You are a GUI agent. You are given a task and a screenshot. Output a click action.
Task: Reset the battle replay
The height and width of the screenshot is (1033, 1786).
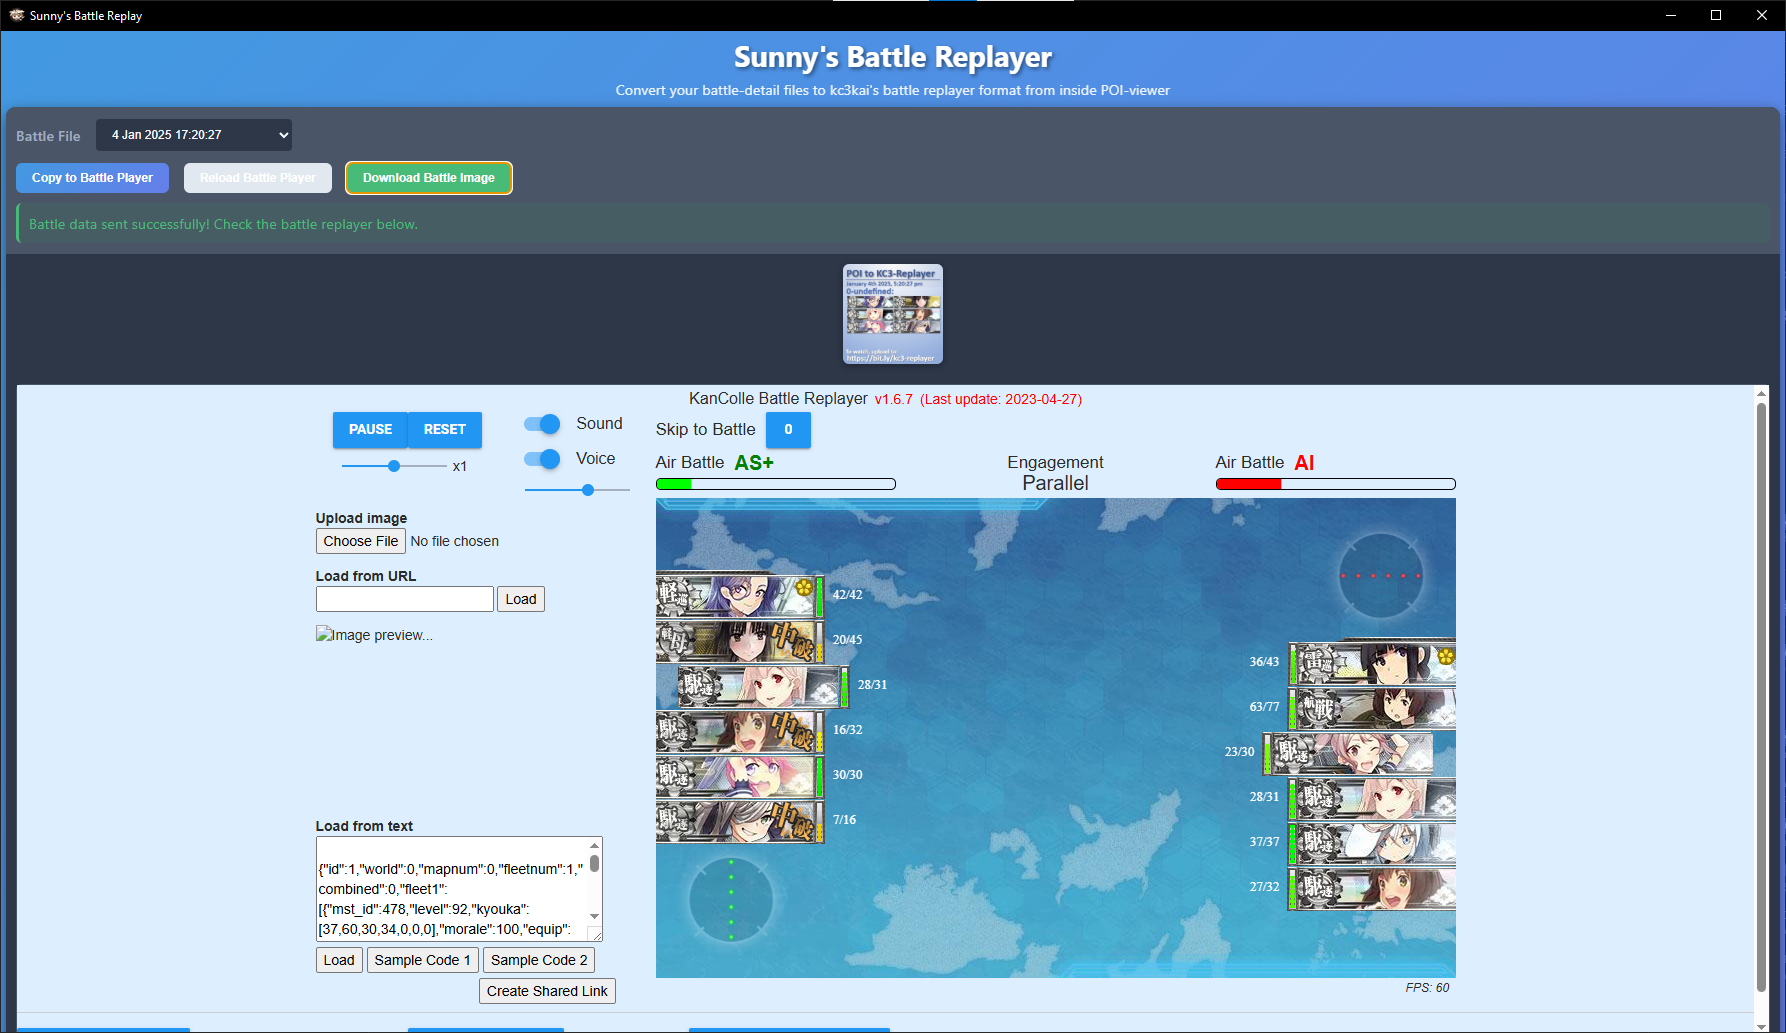pos(445,429)
